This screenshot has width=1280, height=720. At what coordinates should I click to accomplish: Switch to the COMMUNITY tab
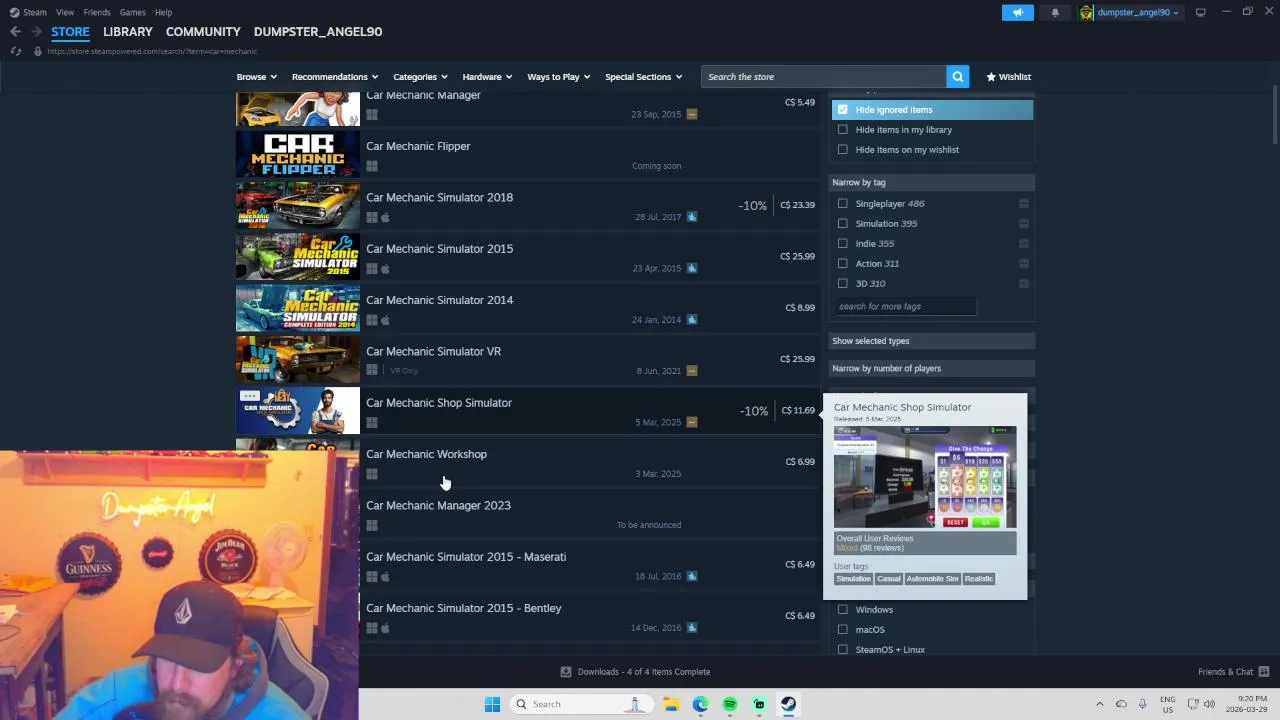point(203,31)
